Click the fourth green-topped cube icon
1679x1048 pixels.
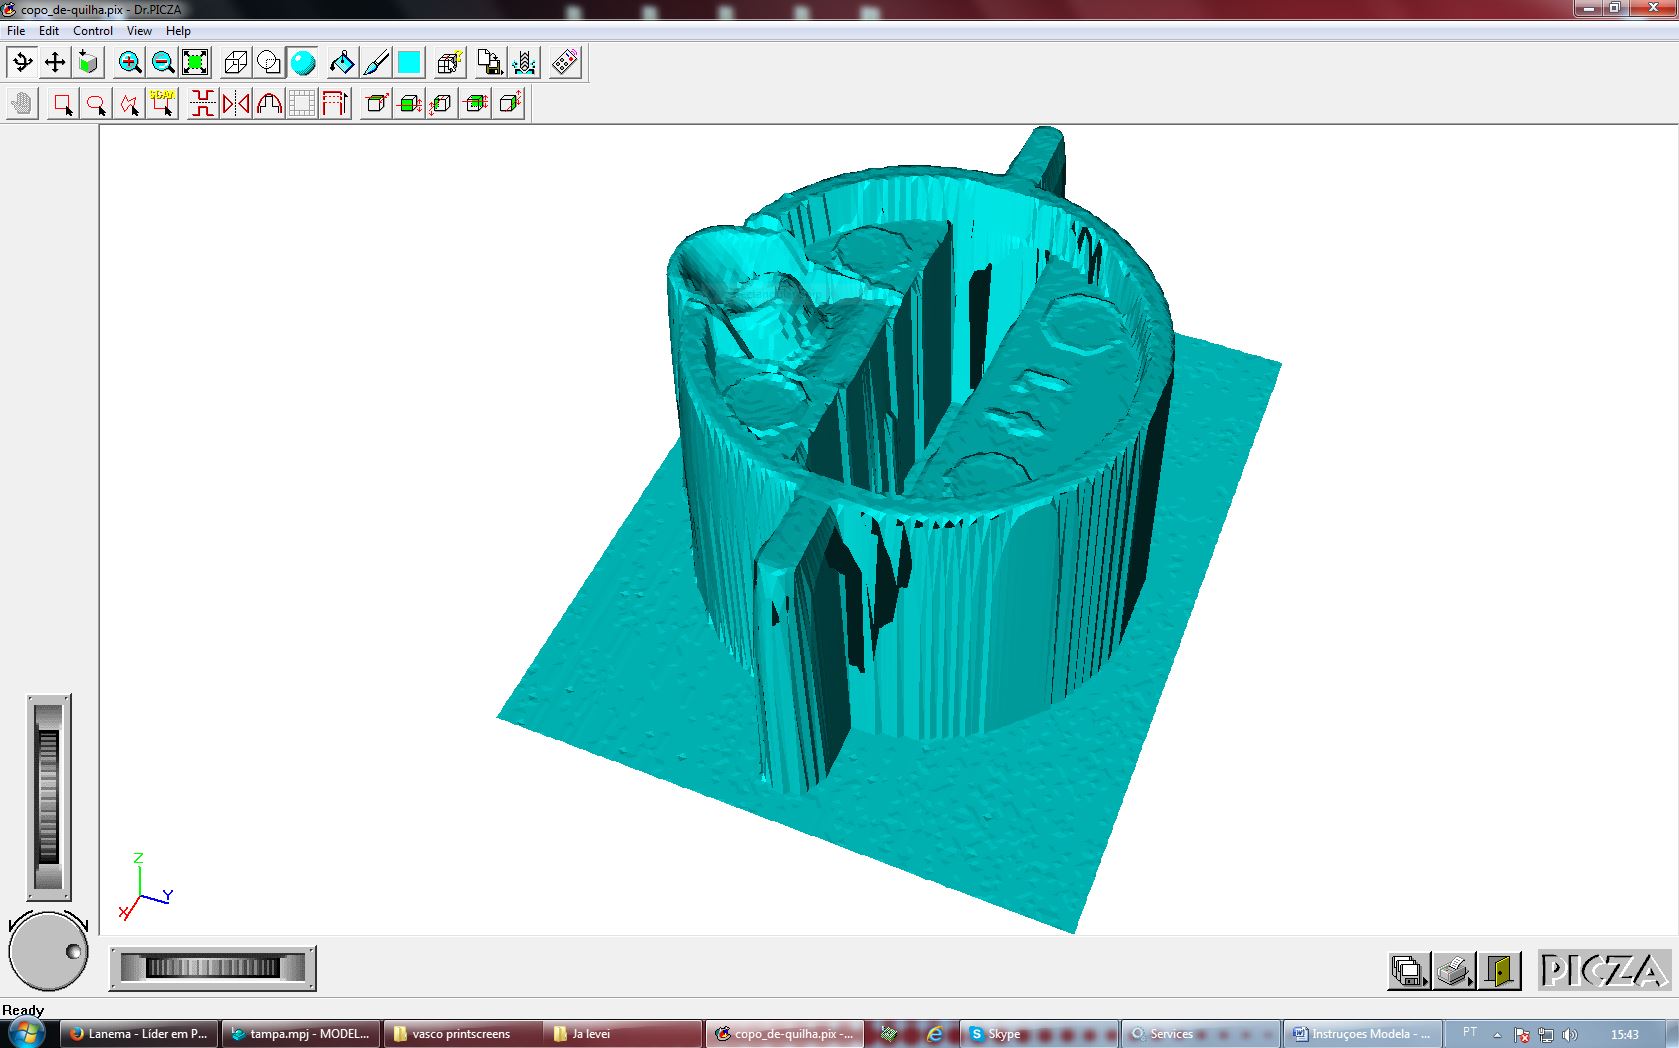pos(477,103)
